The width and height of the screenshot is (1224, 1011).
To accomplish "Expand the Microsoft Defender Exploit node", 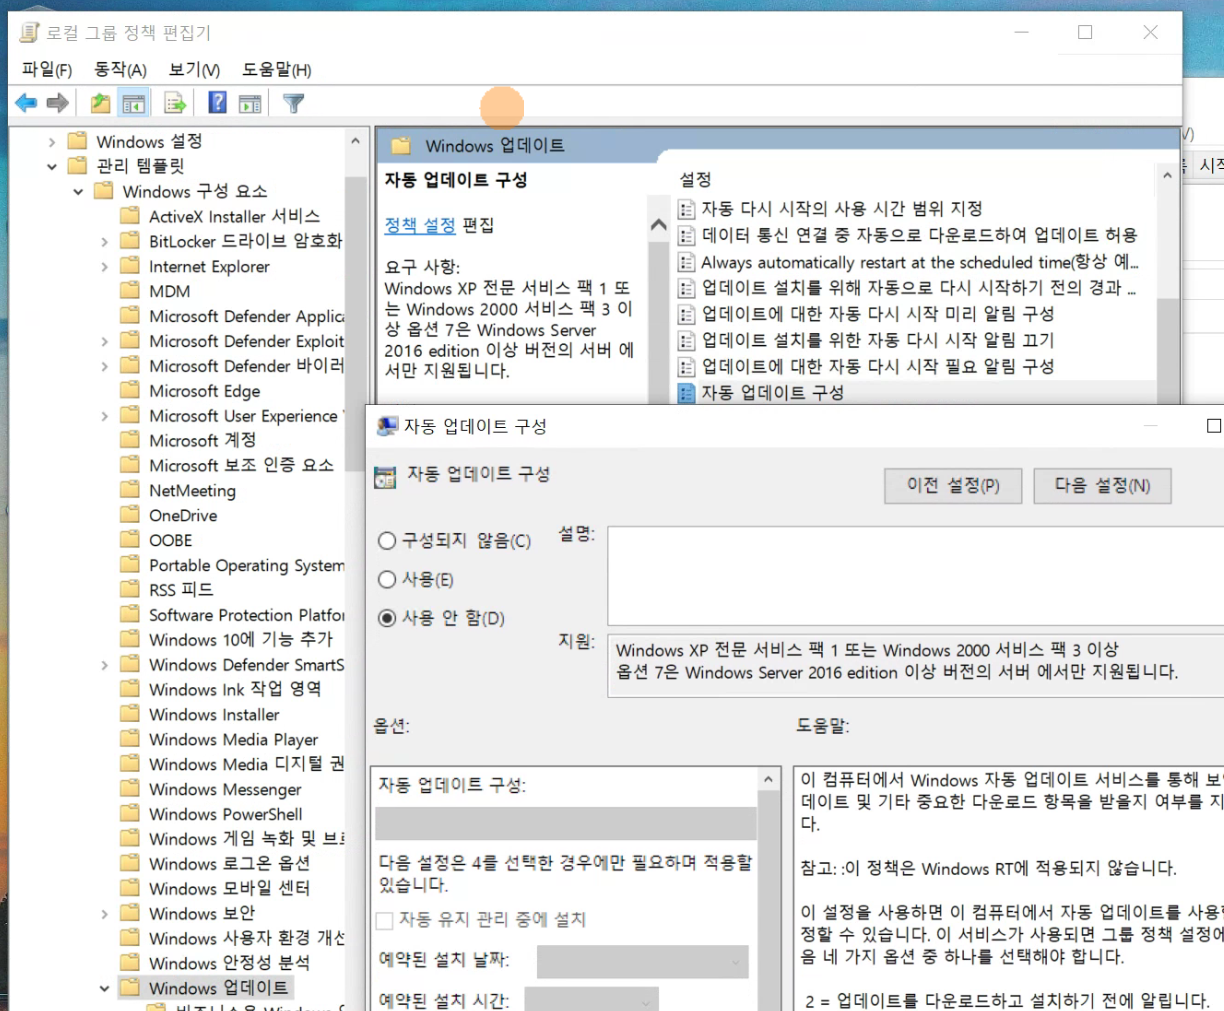I will (104, 341).
